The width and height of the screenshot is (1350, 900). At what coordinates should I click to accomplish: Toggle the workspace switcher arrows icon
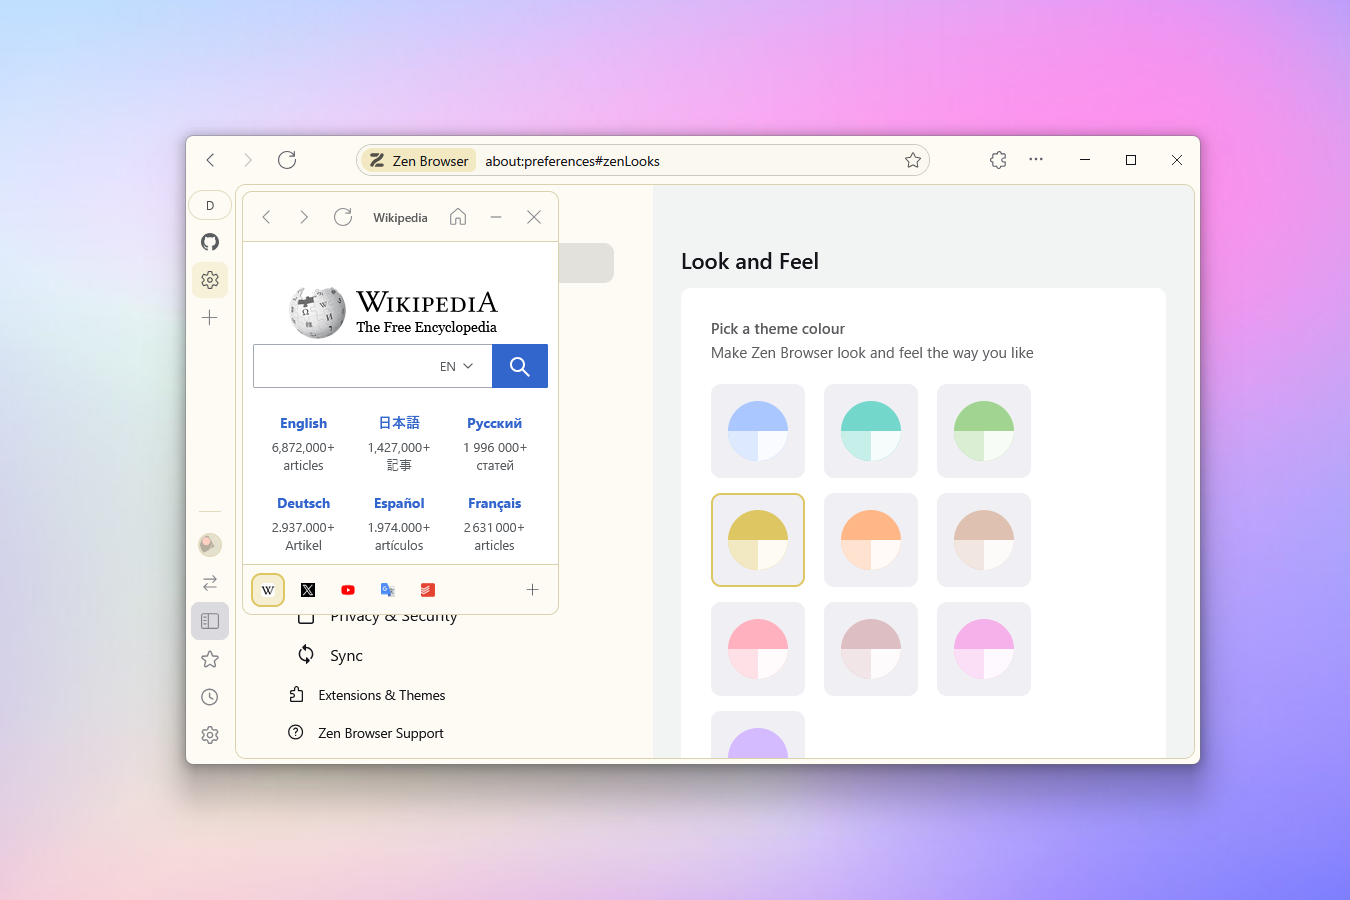(x=210, y=582)
